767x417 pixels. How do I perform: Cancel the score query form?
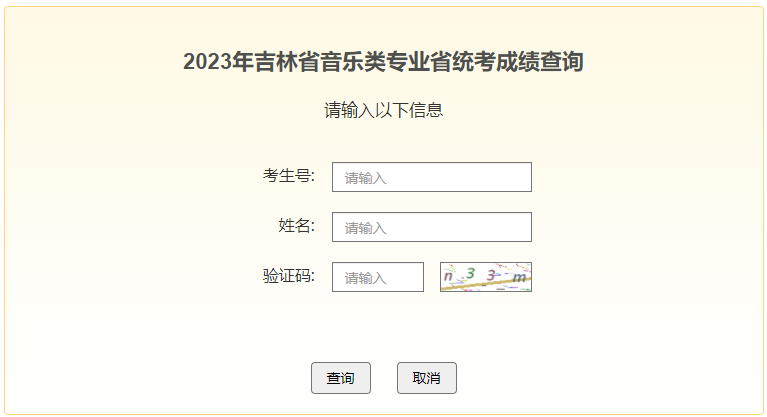pyautogui.click(x=427, y=378)
